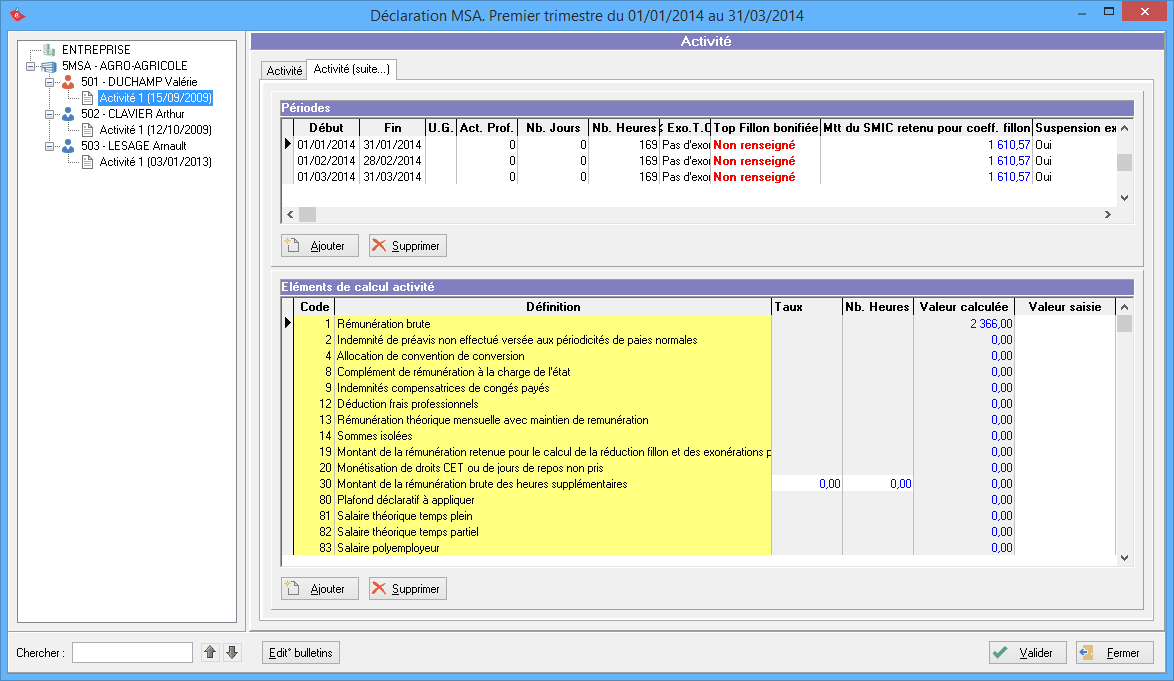Click the blue person icon for CLAVIER Arthur

68,114
